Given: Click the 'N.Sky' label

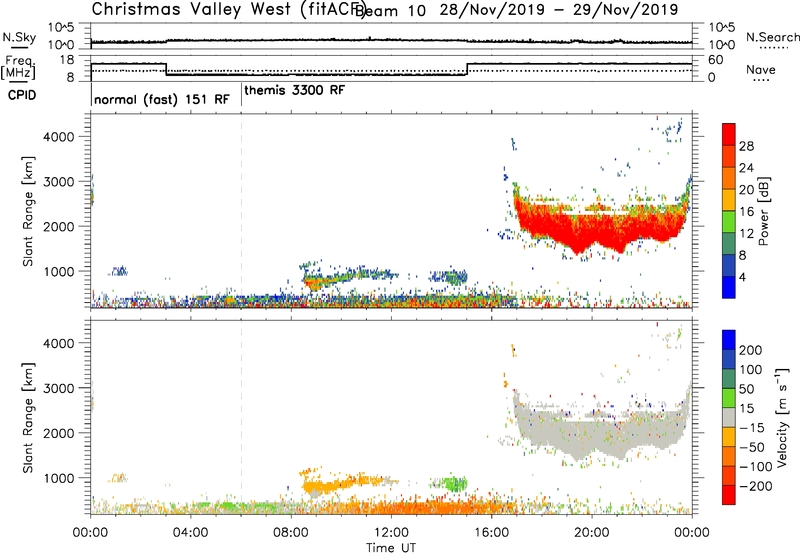Looking at the screenshot, I should (x=19, y=37).
